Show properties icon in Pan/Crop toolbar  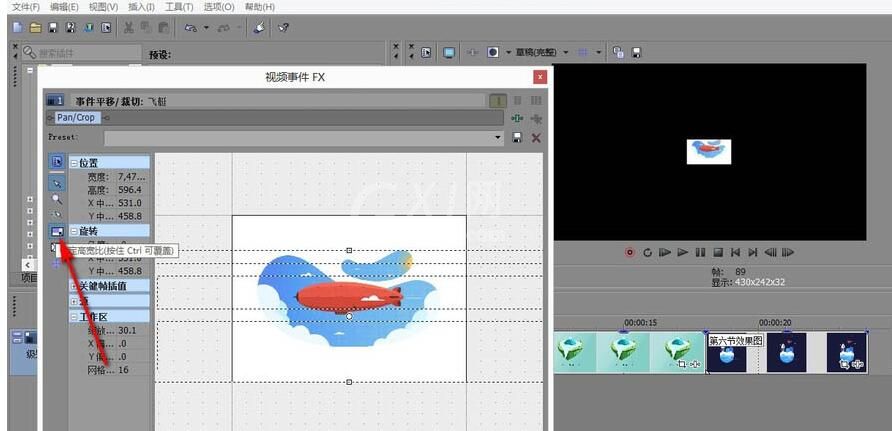tap(57, 161)
